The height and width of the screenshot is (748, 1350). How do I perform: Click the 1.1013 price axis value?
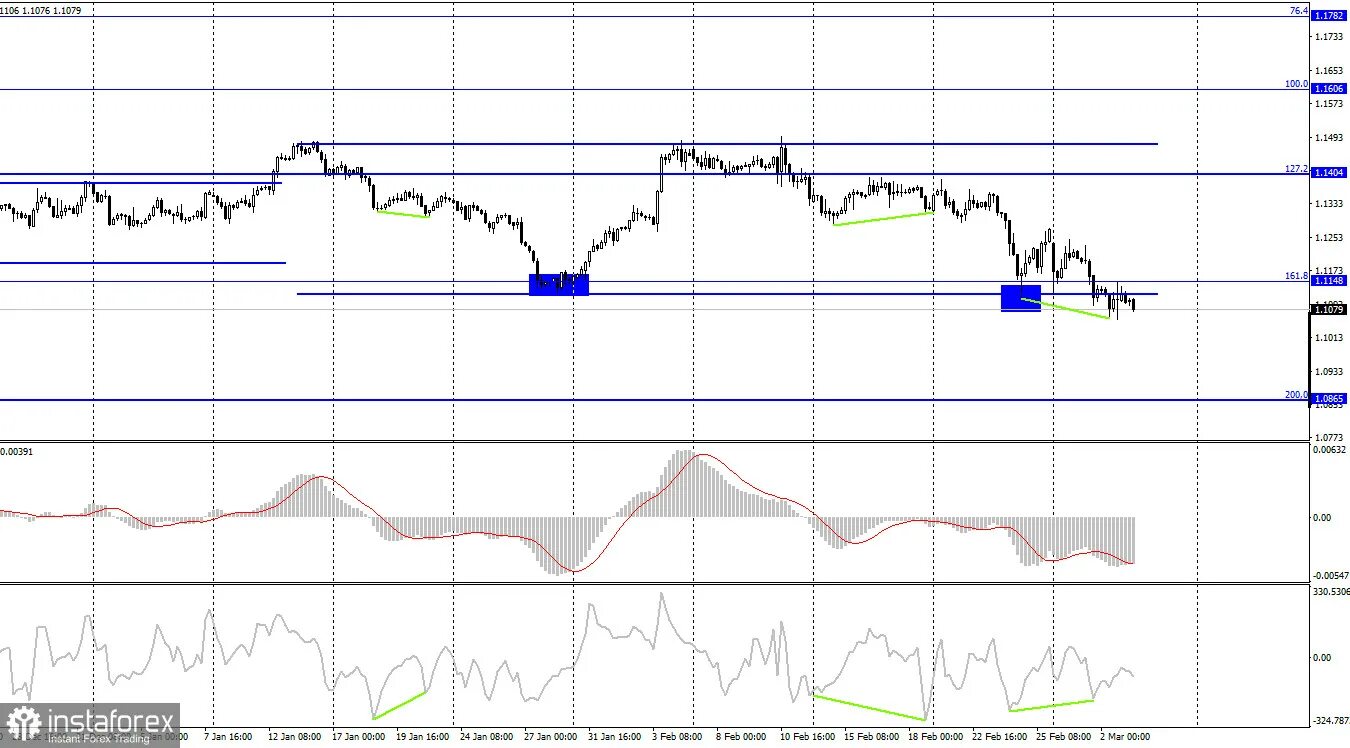1329,338
